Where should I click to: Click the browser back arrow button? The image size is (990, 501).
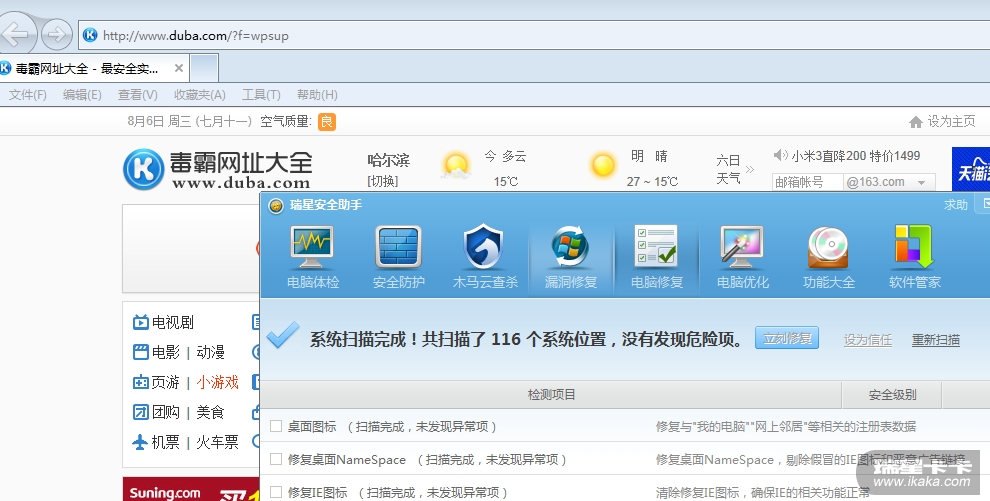16,33
